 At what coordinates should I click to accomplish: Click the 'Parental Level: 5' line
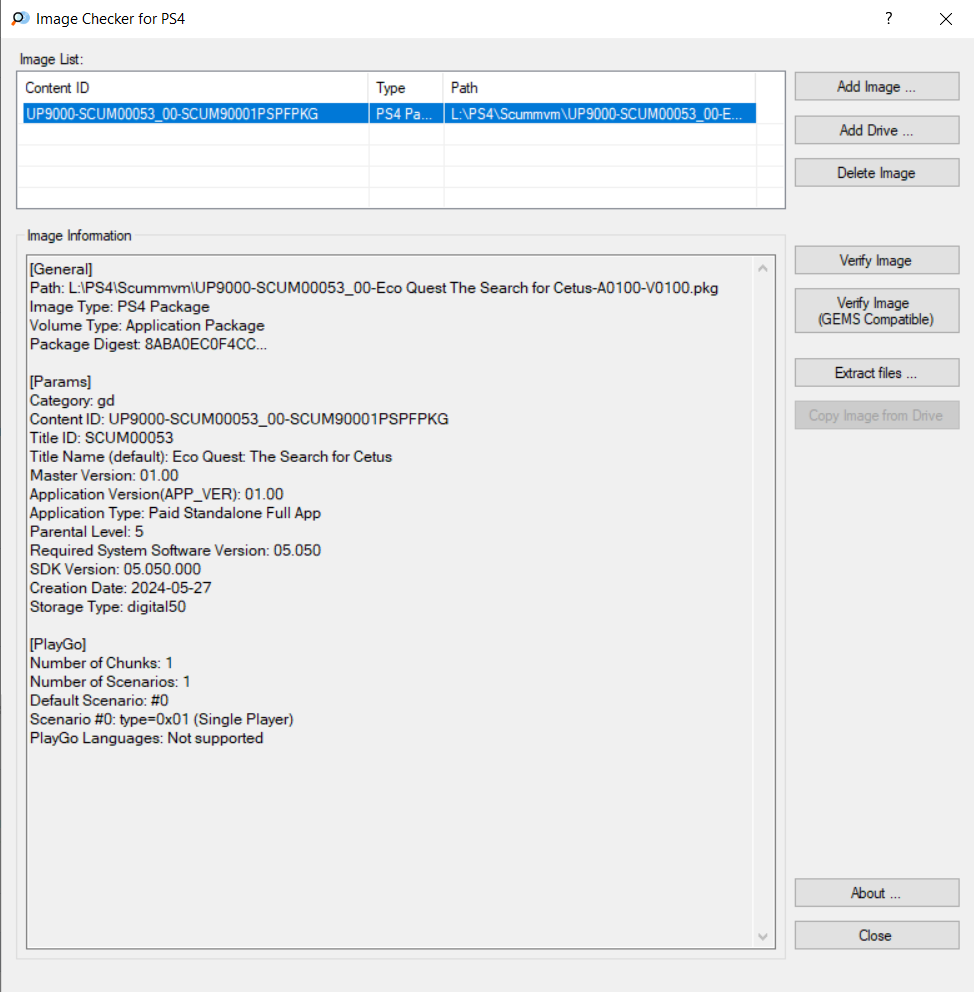[87, 531]
